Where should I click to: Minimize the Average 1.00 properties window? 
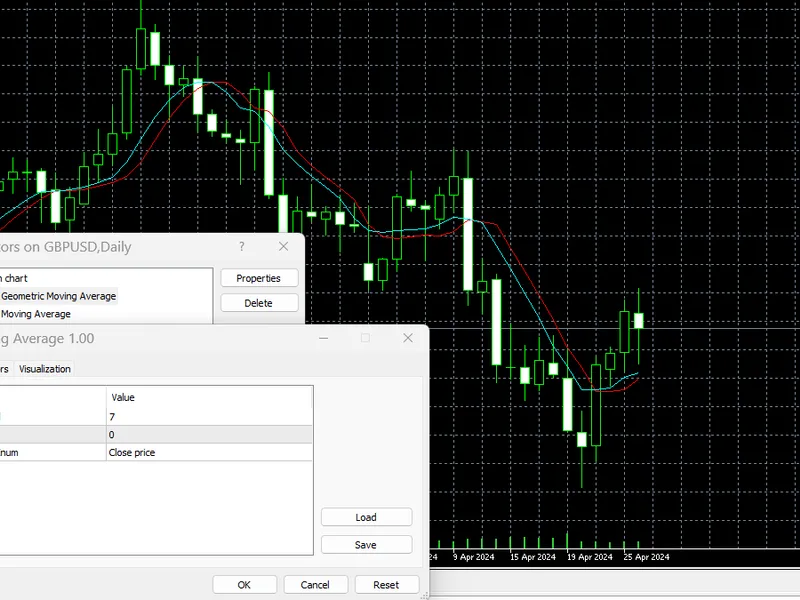[x=323, y=338]
